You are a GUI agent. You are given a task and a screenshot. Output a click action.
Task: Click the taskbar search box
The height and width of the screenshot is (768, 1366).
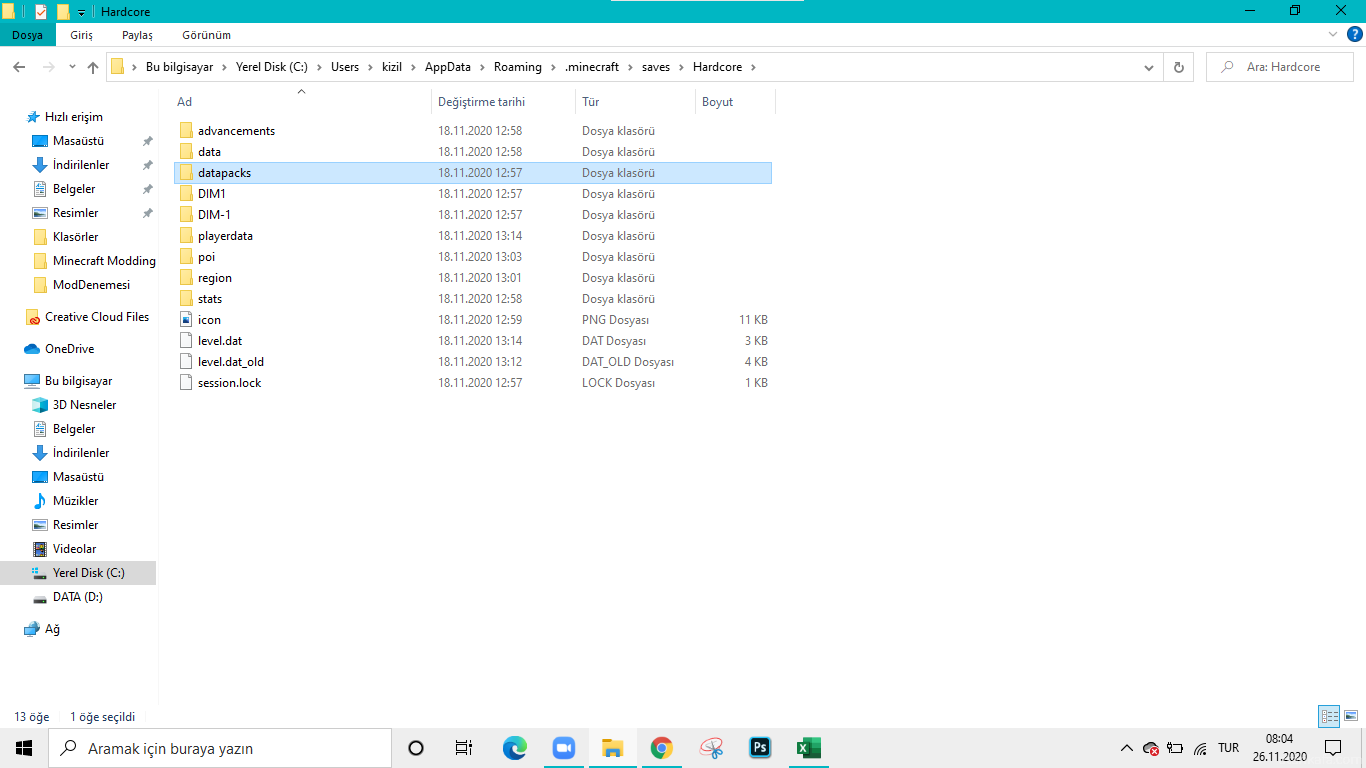[220, 748]
